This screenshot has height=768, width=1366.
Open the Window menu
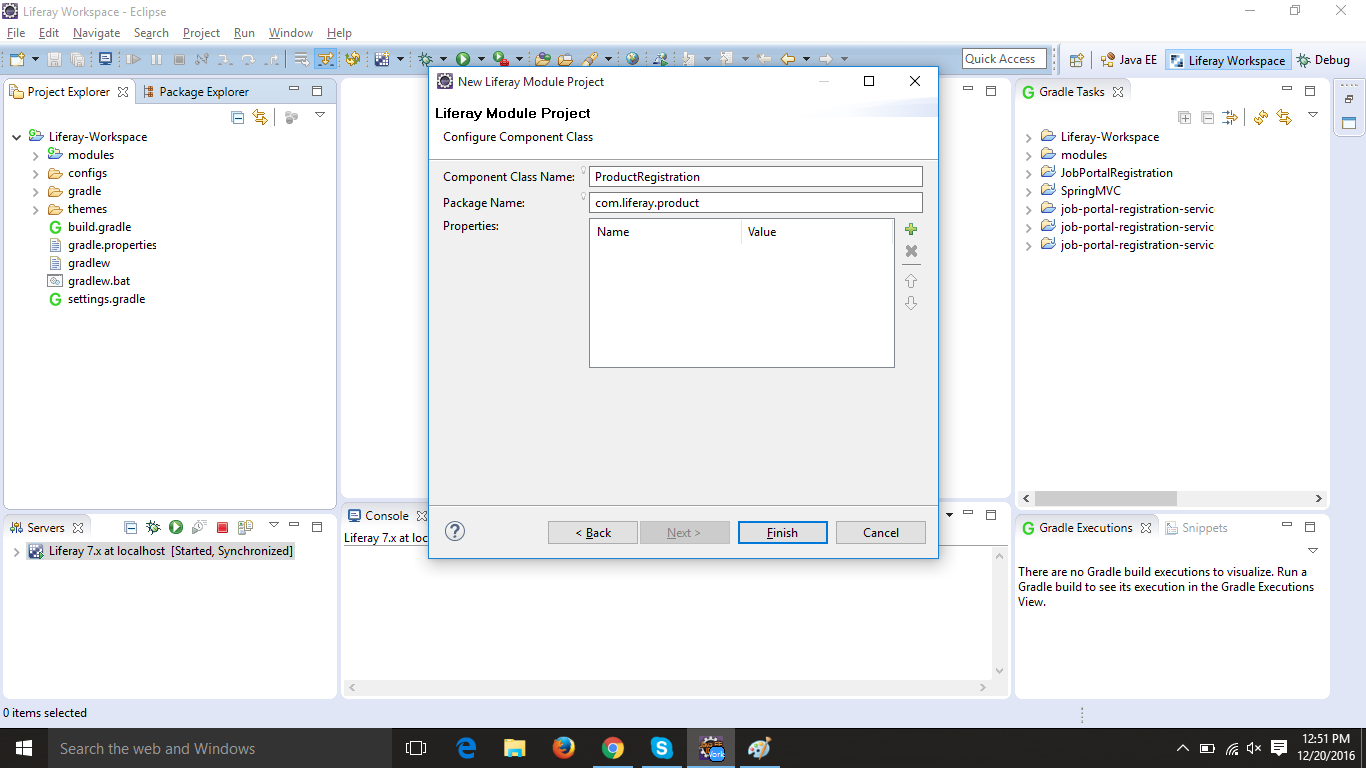tap(290, 32)
